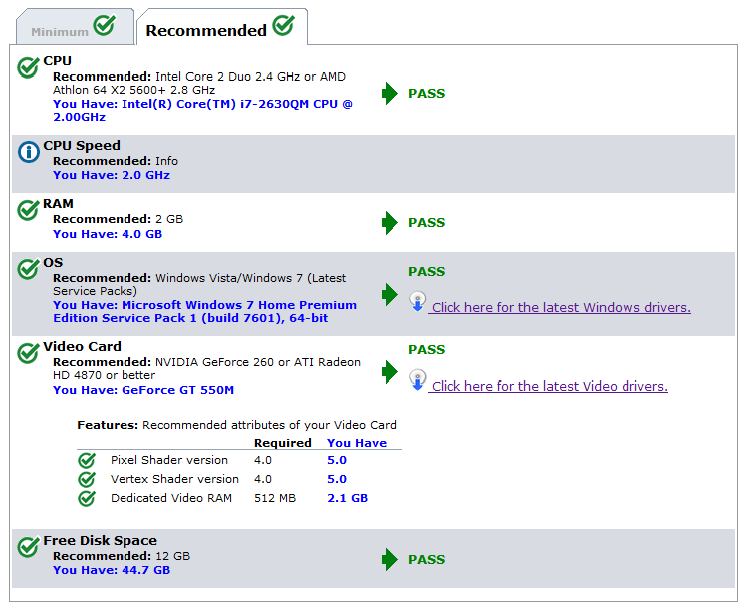Click the '2.1 GB' video RAM value

347,498
